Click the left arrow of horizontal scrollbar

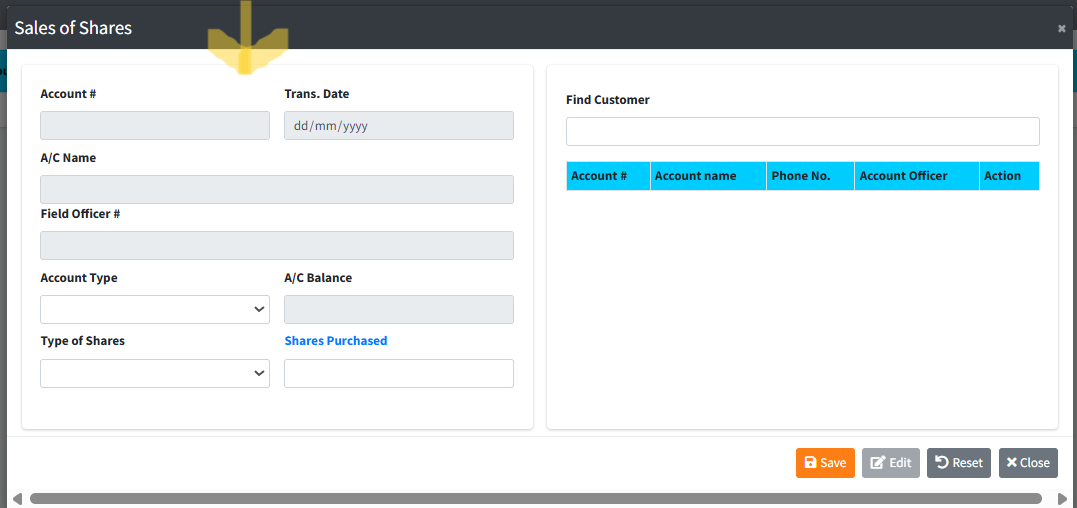tap(17, 498)
